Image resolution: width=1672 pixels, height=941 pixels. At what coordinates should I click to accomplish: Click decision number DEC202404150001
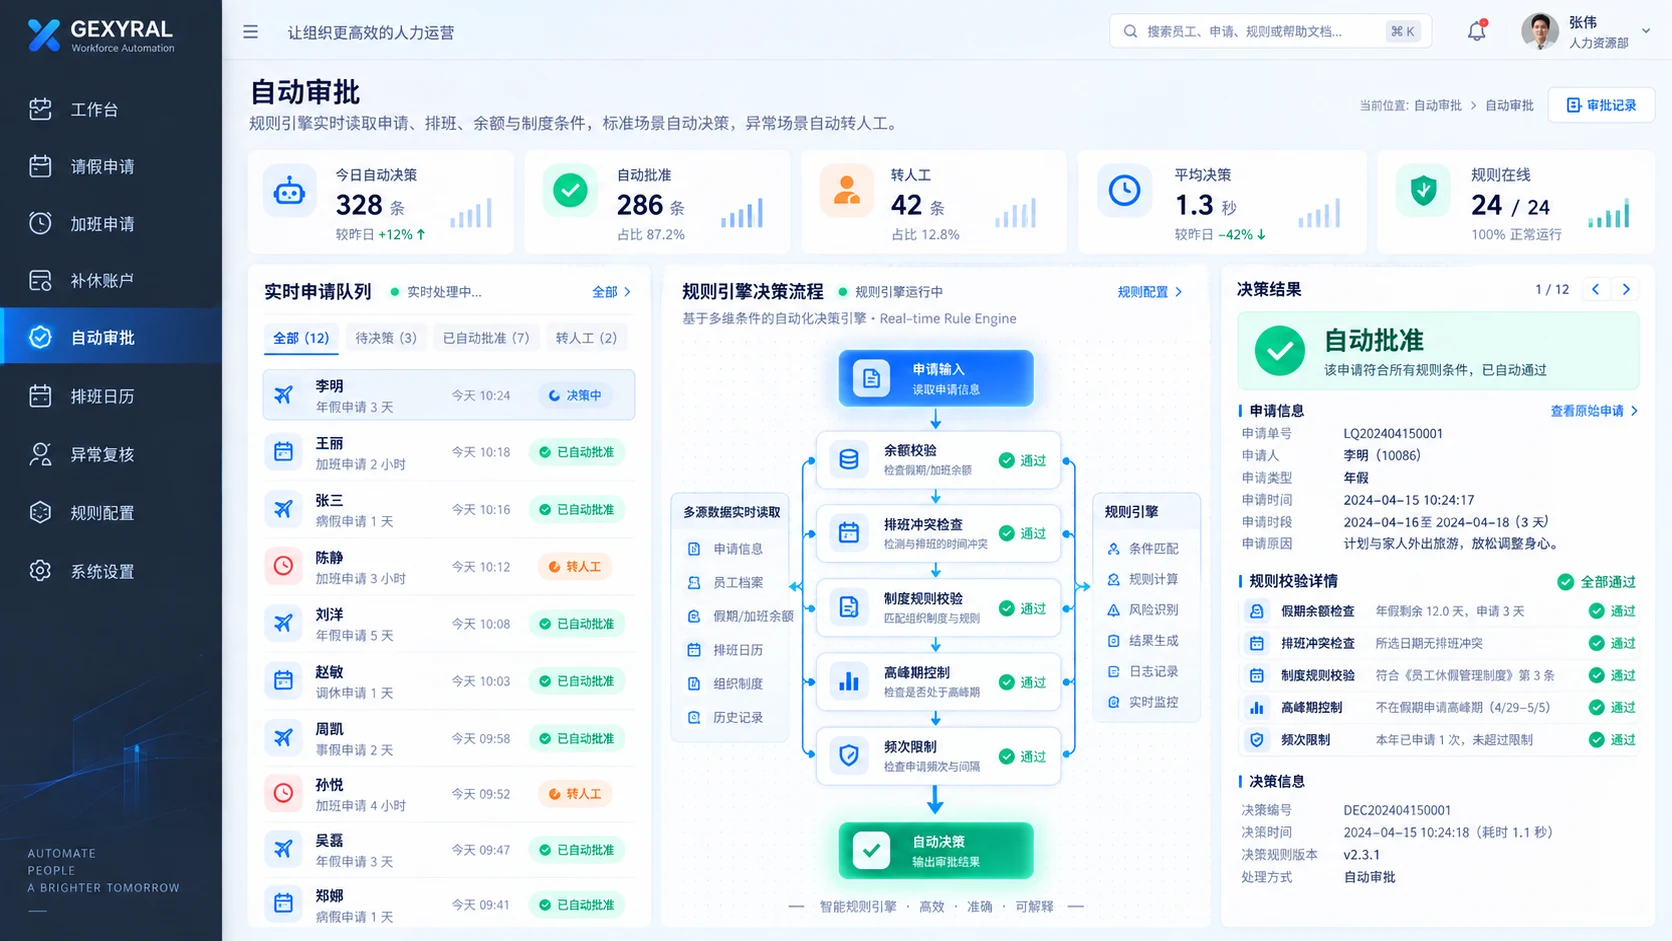pyautogui.click(x=1397, y=810)
